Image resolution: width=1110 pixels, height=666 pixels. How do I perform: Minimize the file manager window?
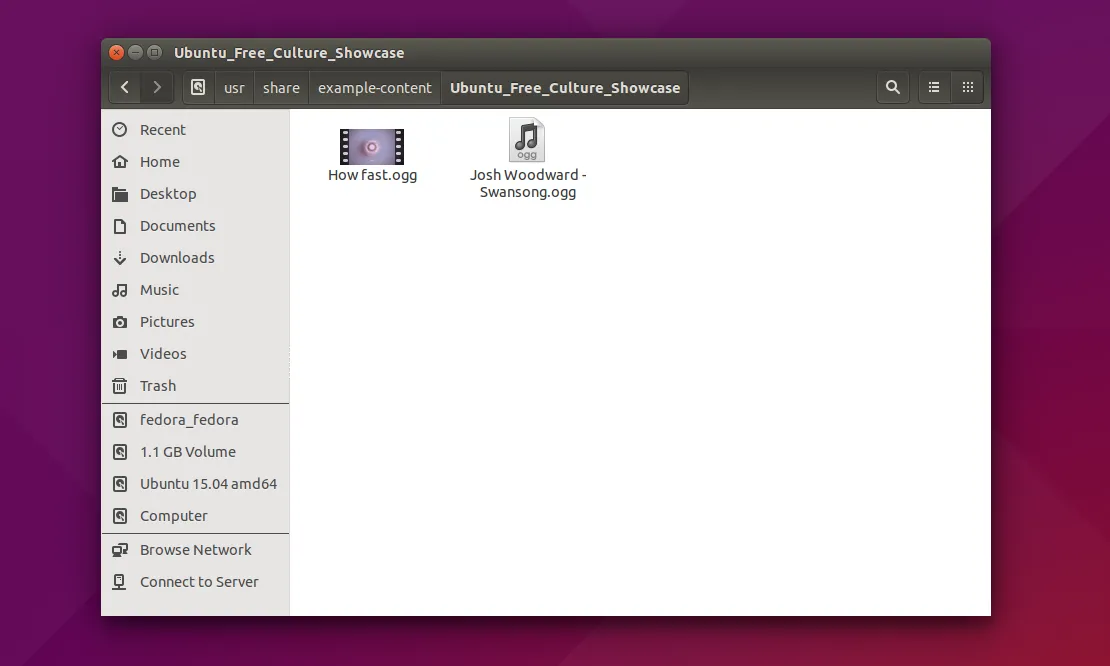135,52
